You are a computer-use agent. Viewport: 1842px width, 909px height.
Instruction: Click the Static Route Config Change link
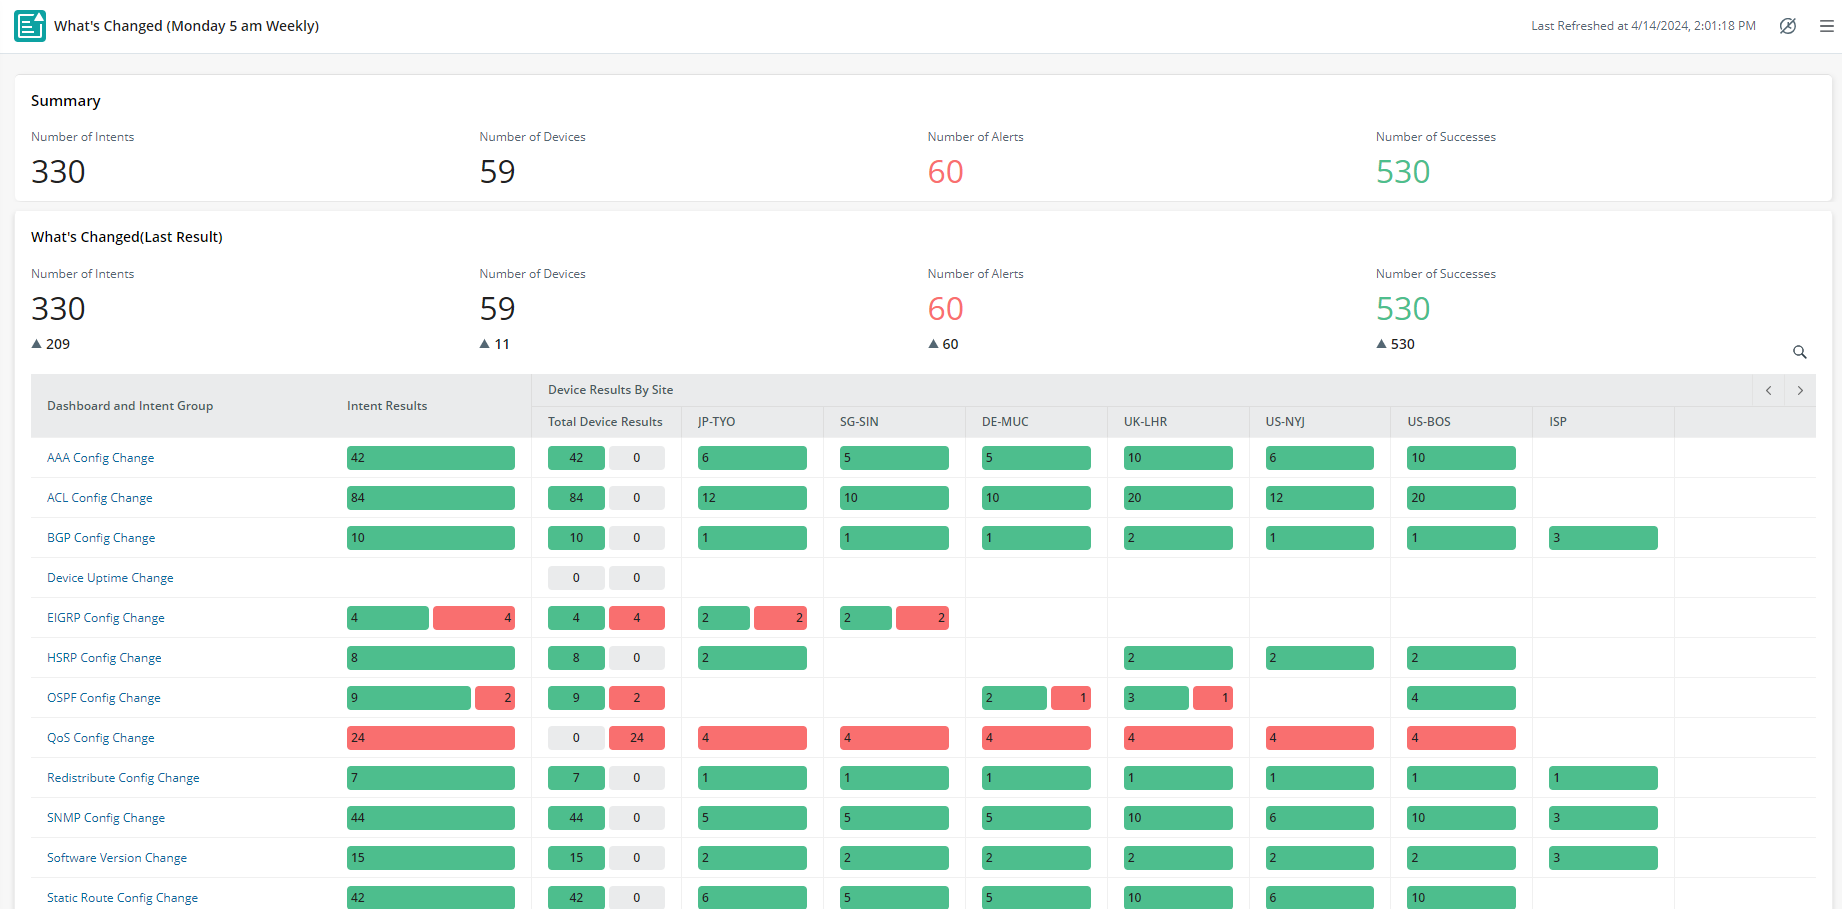pos(122,898)
